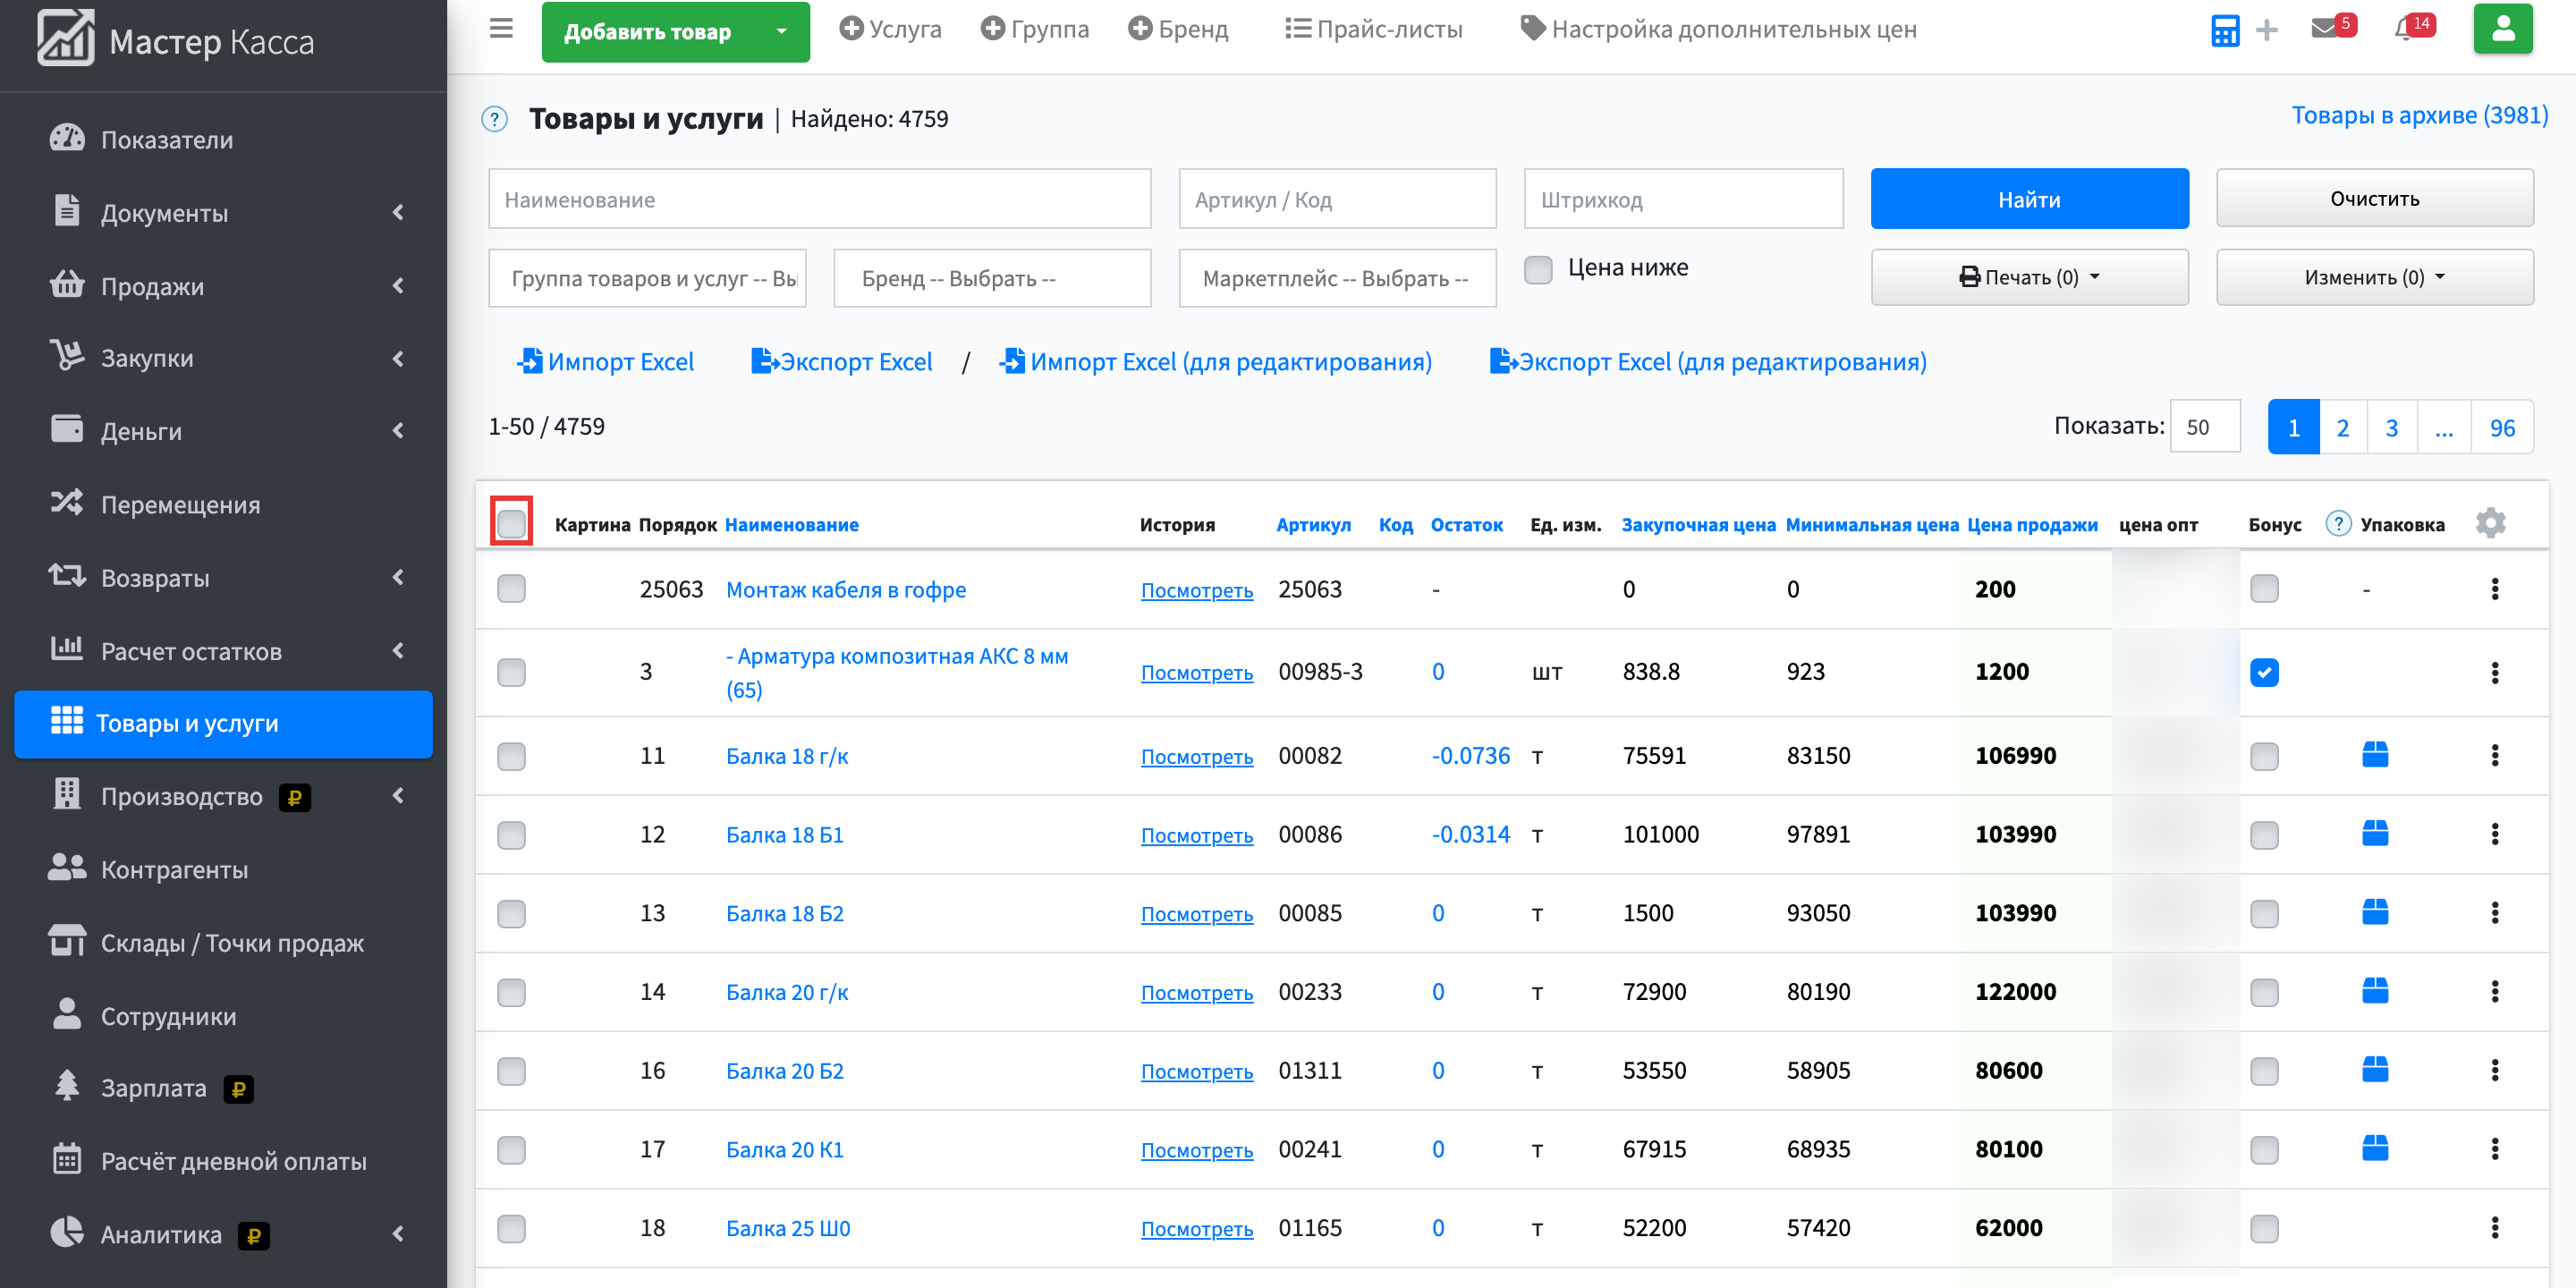Click the Мастер Касса logo

[x=176, y=40]
